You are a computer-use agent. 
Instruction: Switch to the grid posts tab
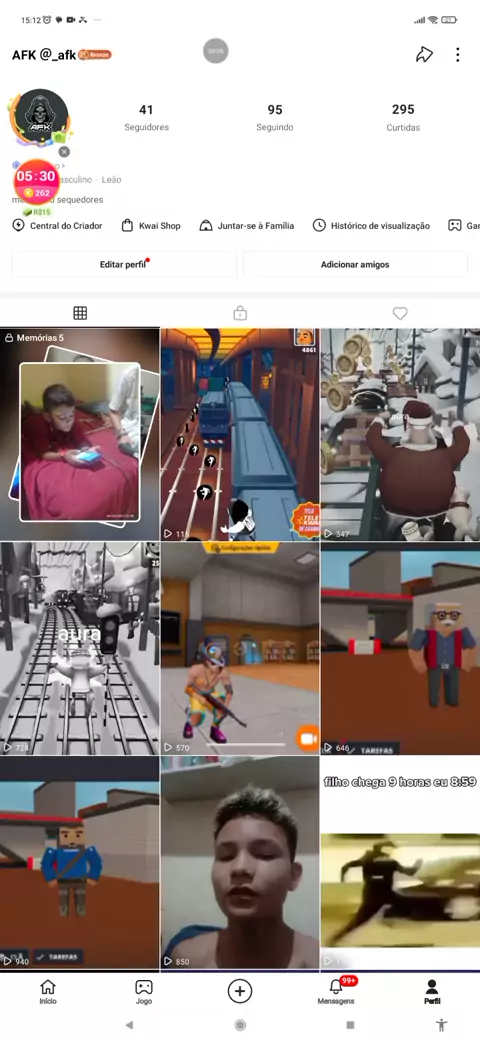coord(80,313)
